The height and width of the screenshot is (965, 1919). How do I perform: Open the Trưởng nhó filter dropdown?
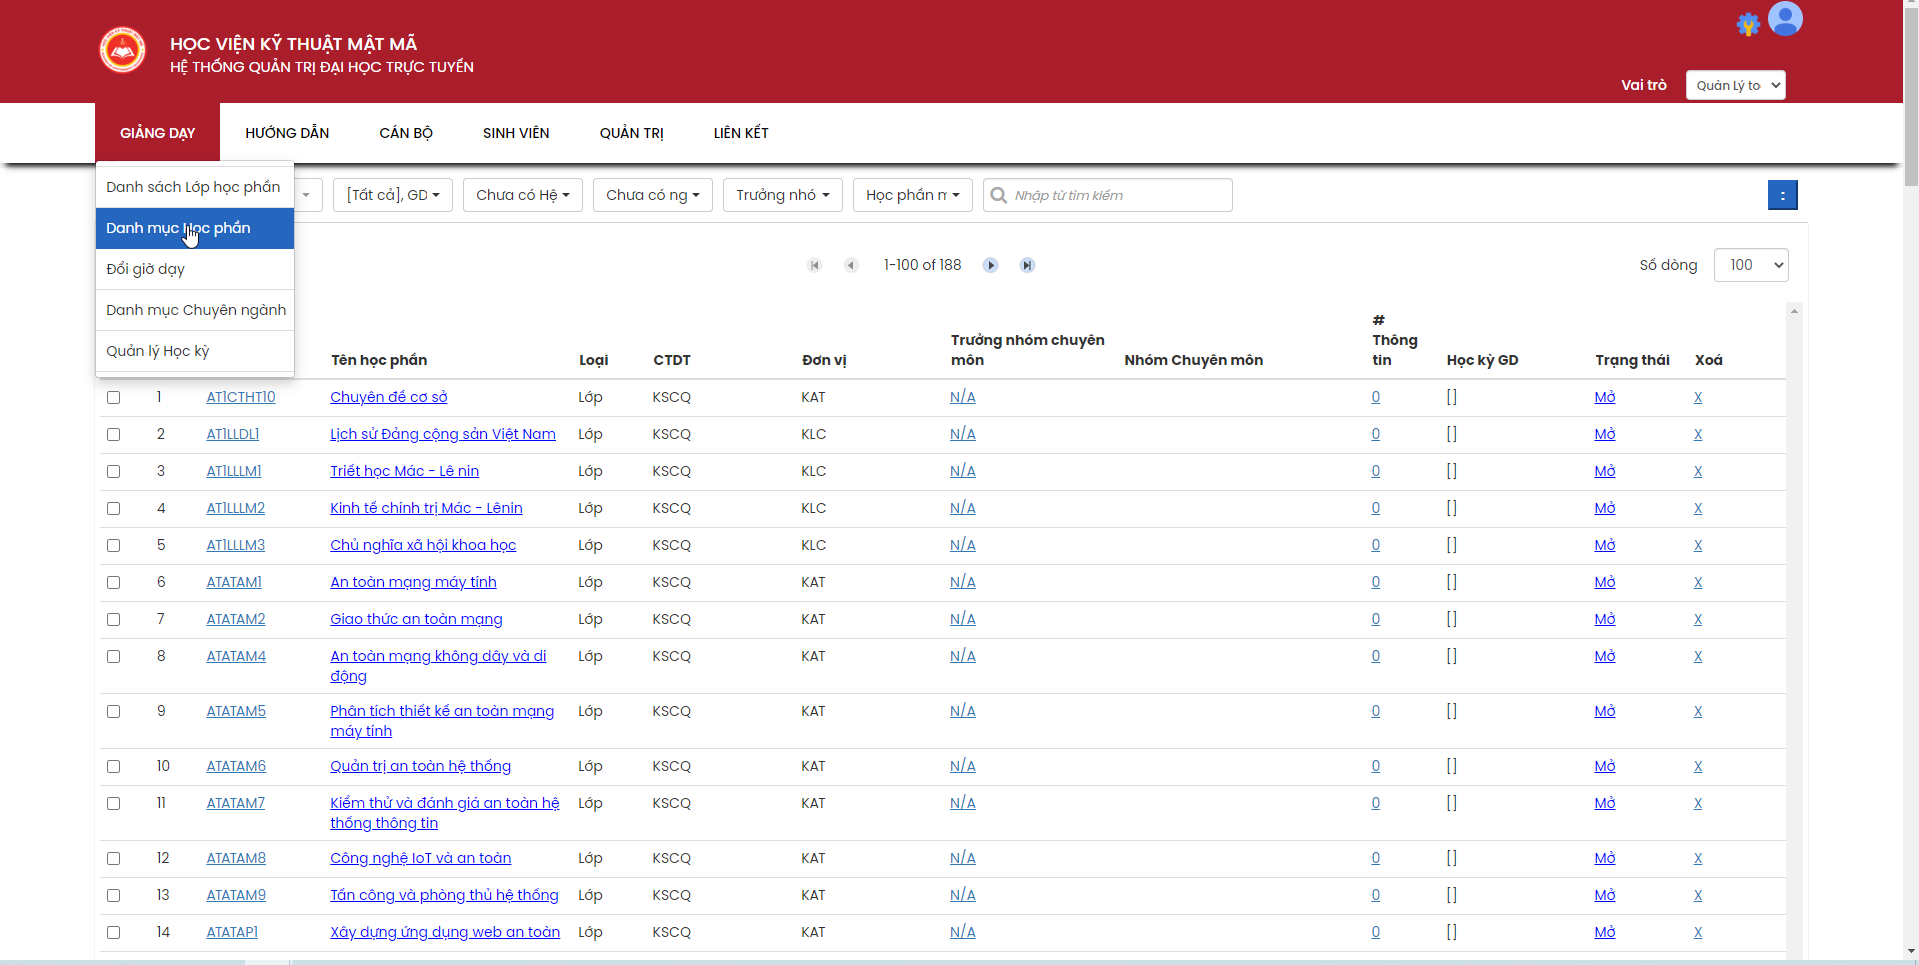tap(783, 195)
